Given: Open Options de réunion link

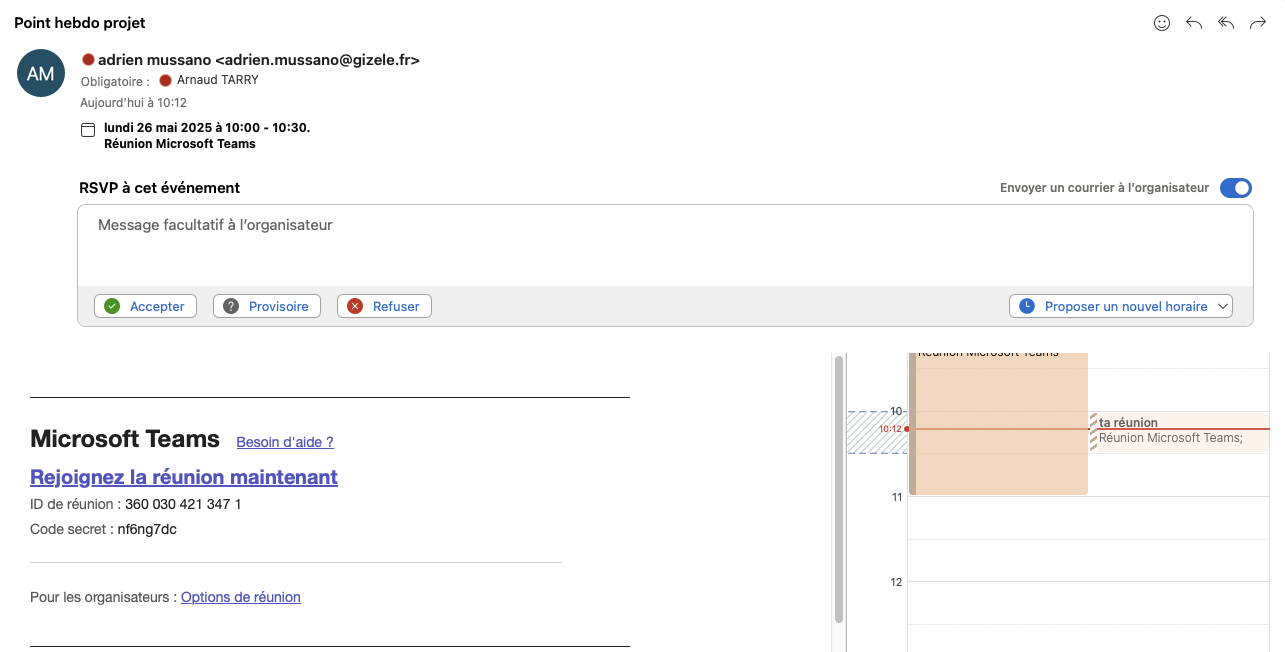Looking at the screenshot, I should 240,597.
